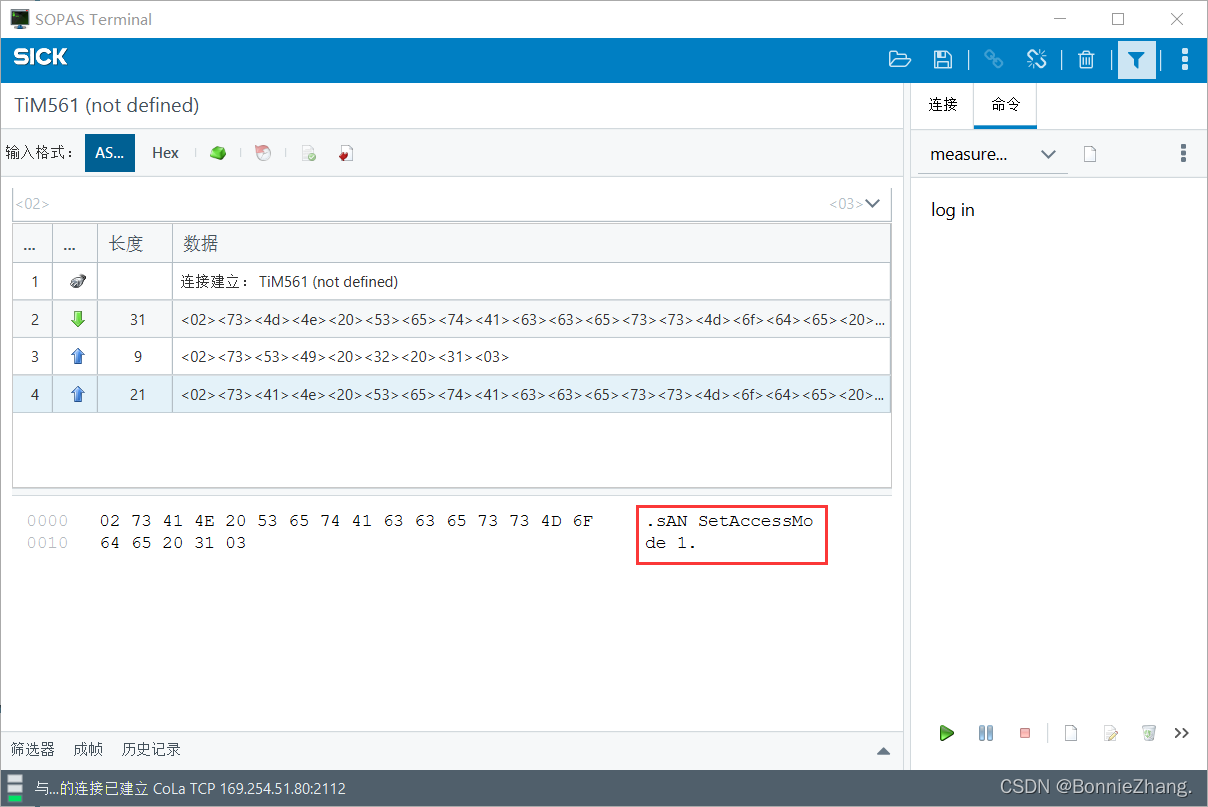Switch to the 命令 tab

click(x=1006, y=104)
